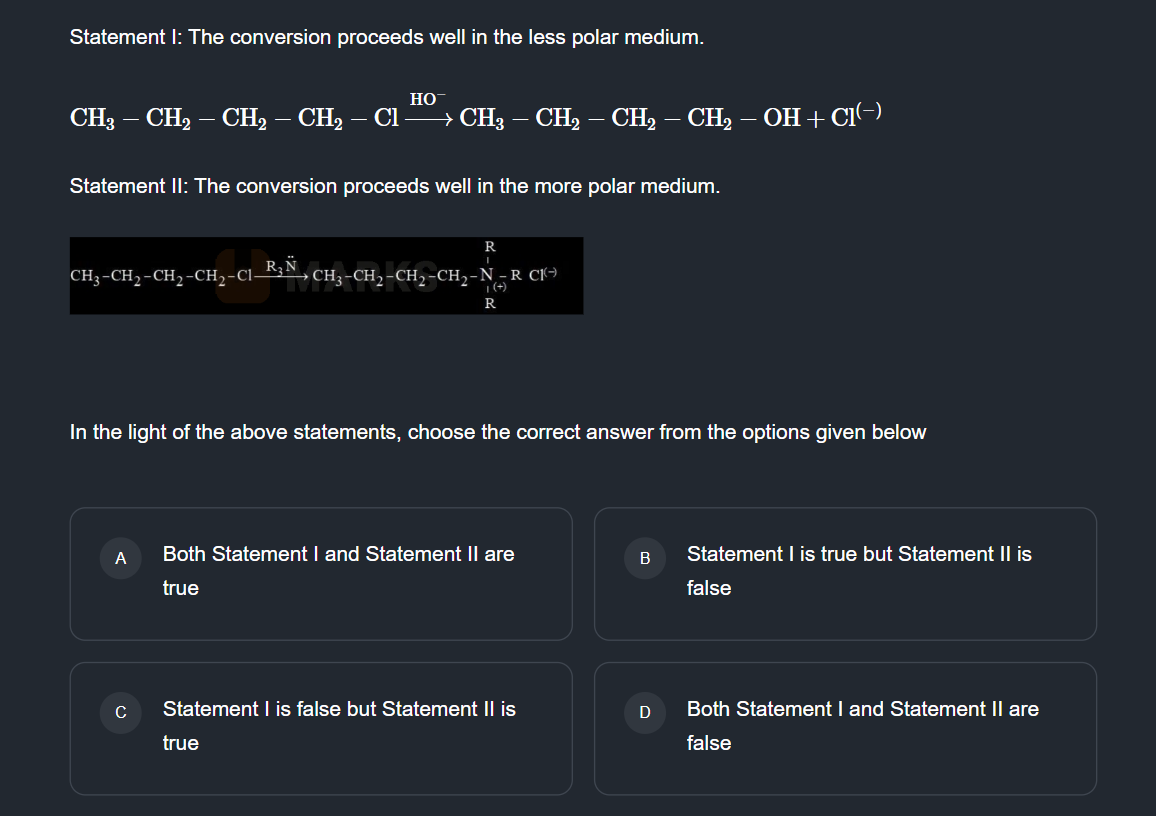The height and width of the screenshot is (816, 1156).
Task: Select option C letter badge
Action: point(121,713)
